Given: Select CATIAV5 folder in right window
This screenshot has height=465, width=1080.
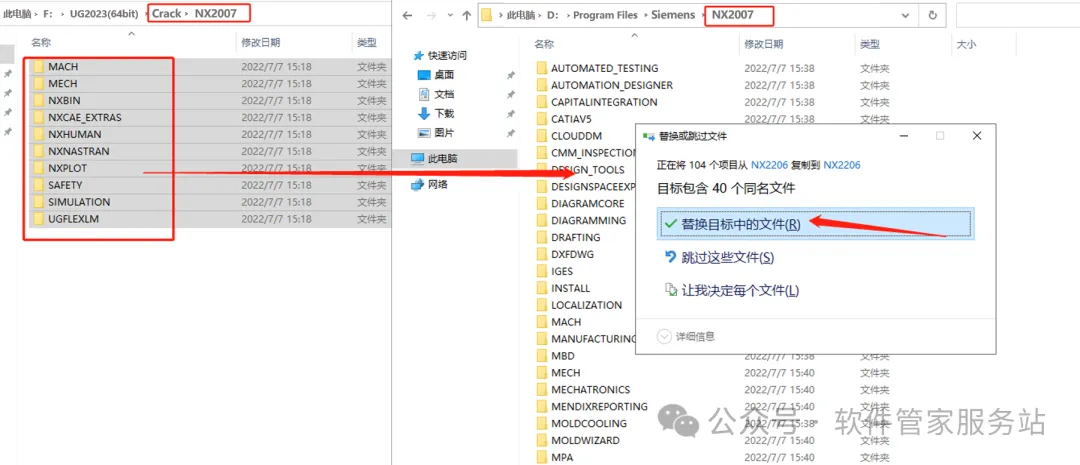Looking at the screenshot, I should coord(571,118).
